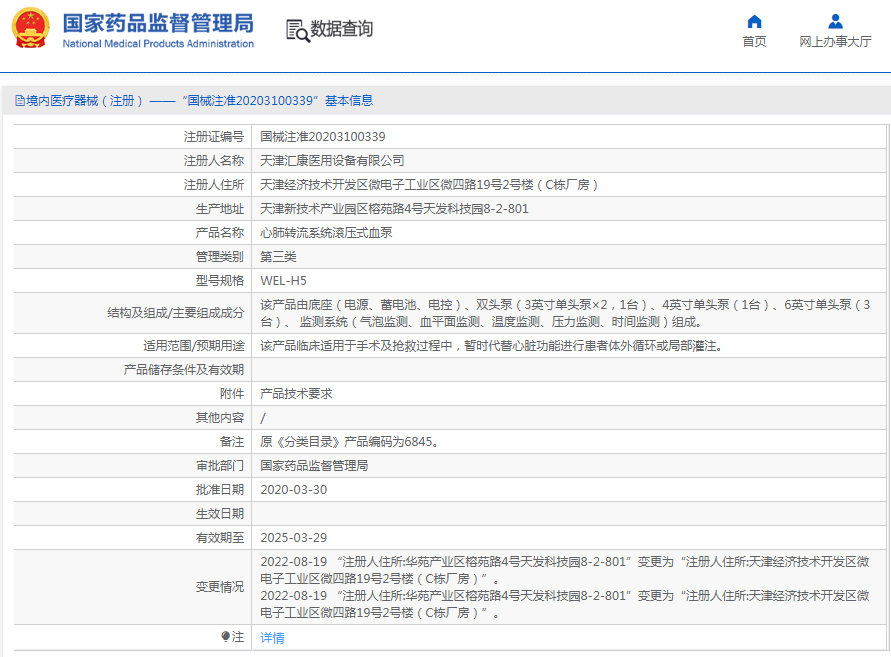Click the 网上办事大厅 text link
The image size is (891, 657).
834,41
